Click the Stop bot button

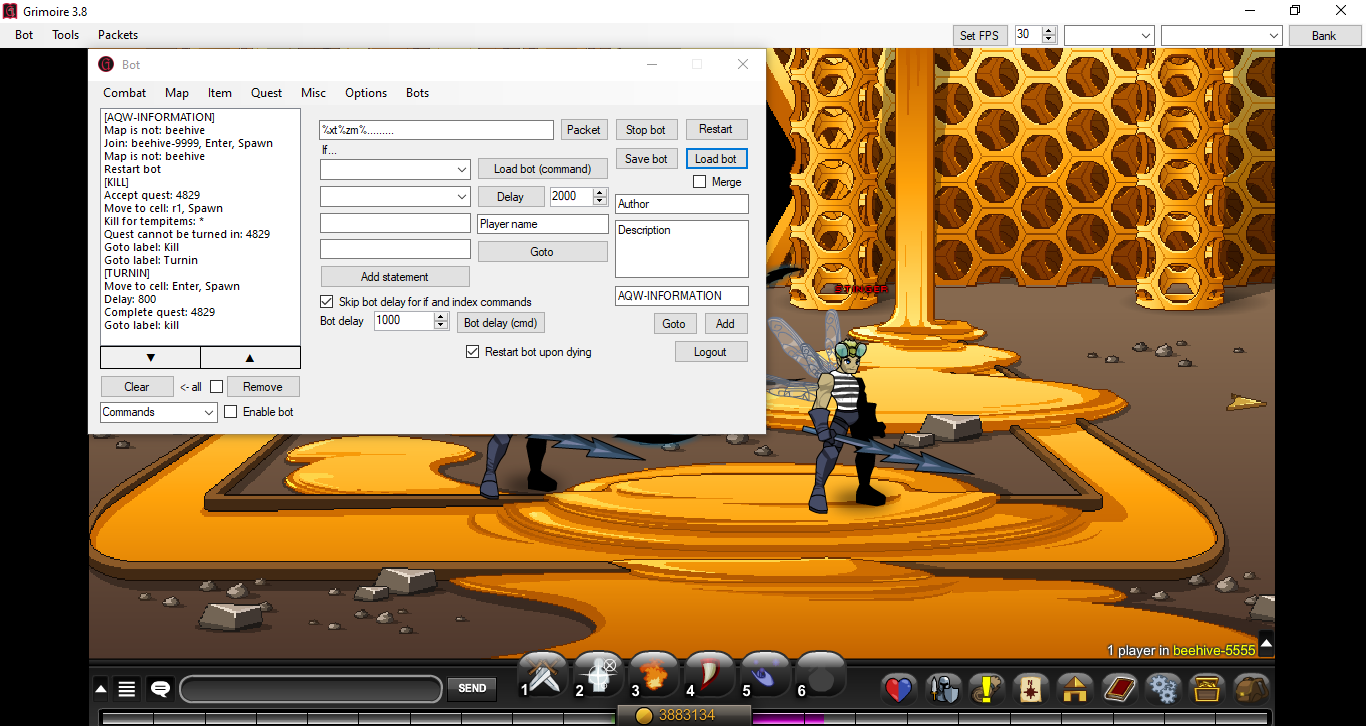pos(646,130)
